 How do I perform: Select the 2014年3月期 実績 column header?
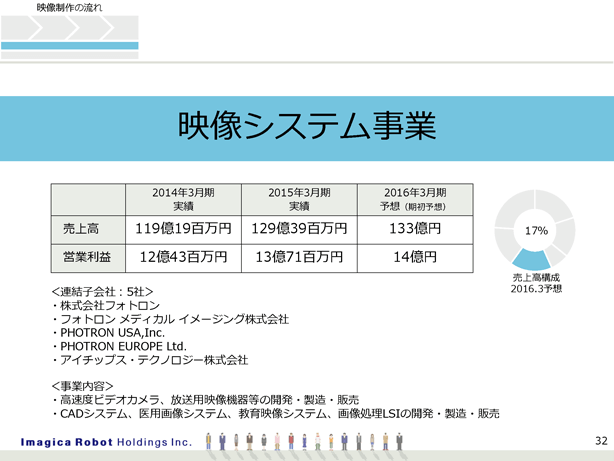(x=183, y=199)
